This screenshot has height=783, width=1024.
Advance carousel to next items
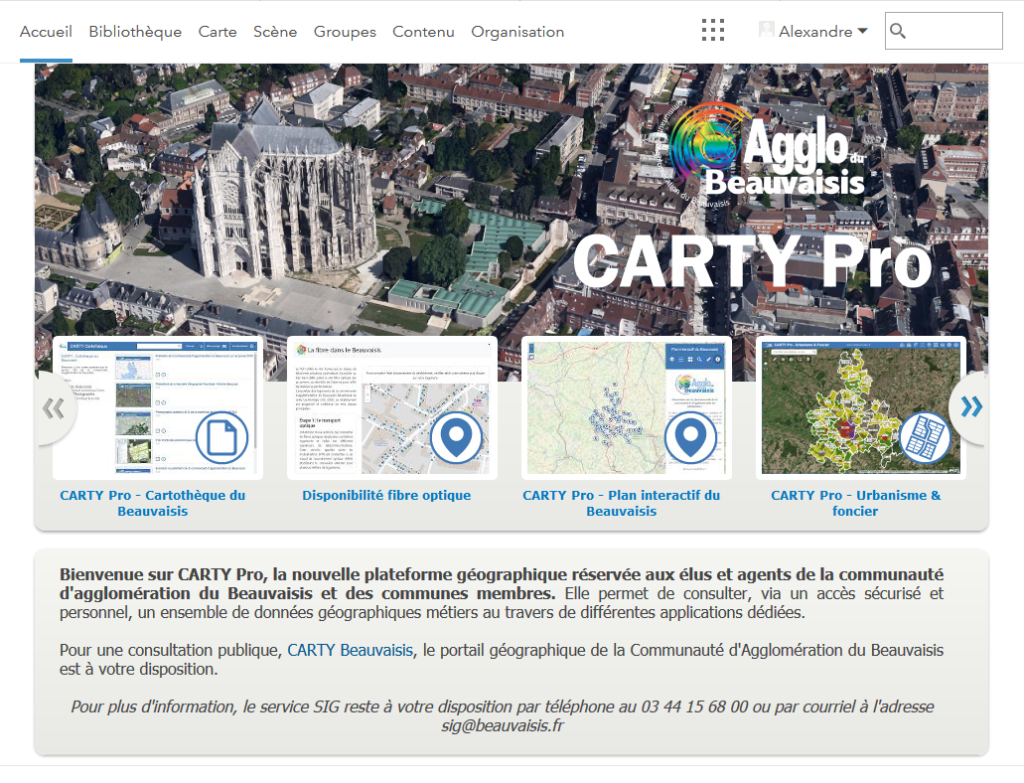pyautogui.click(x=970, y=406)
